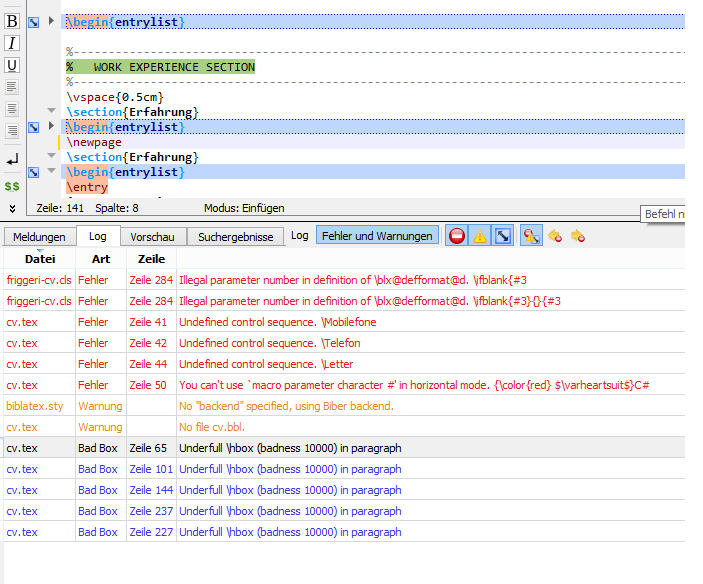Apply underline with the U icon
The image size is (703, 584).
(12, 65)
